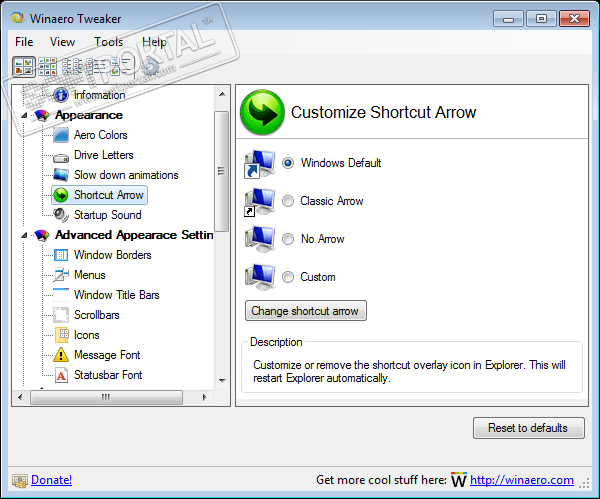Select Menus in the tree
This screenshot has width=600, height=499.
tap(90, 275)
